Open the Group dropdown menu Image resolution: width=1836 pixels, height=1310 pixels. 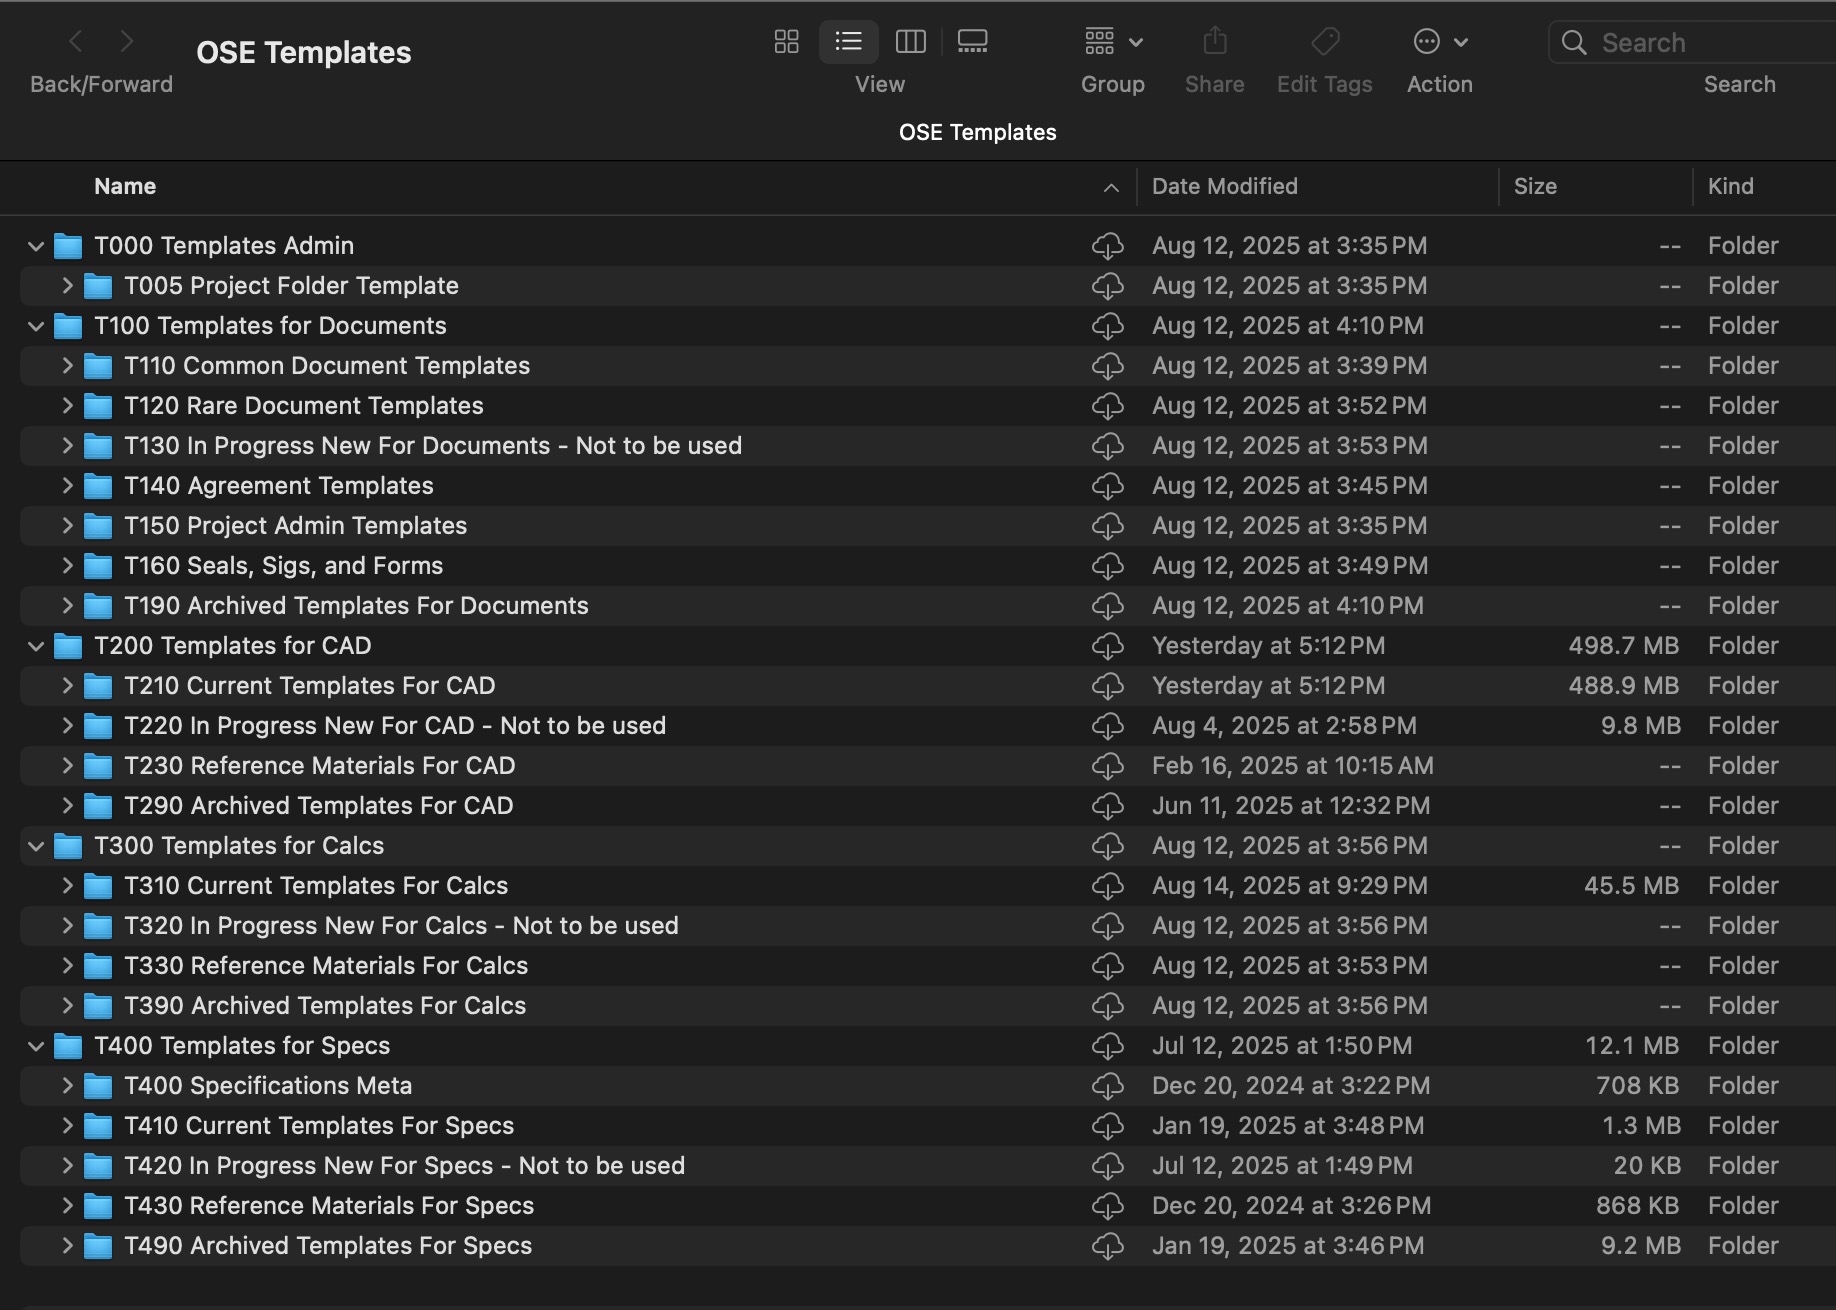(1113, 42)
